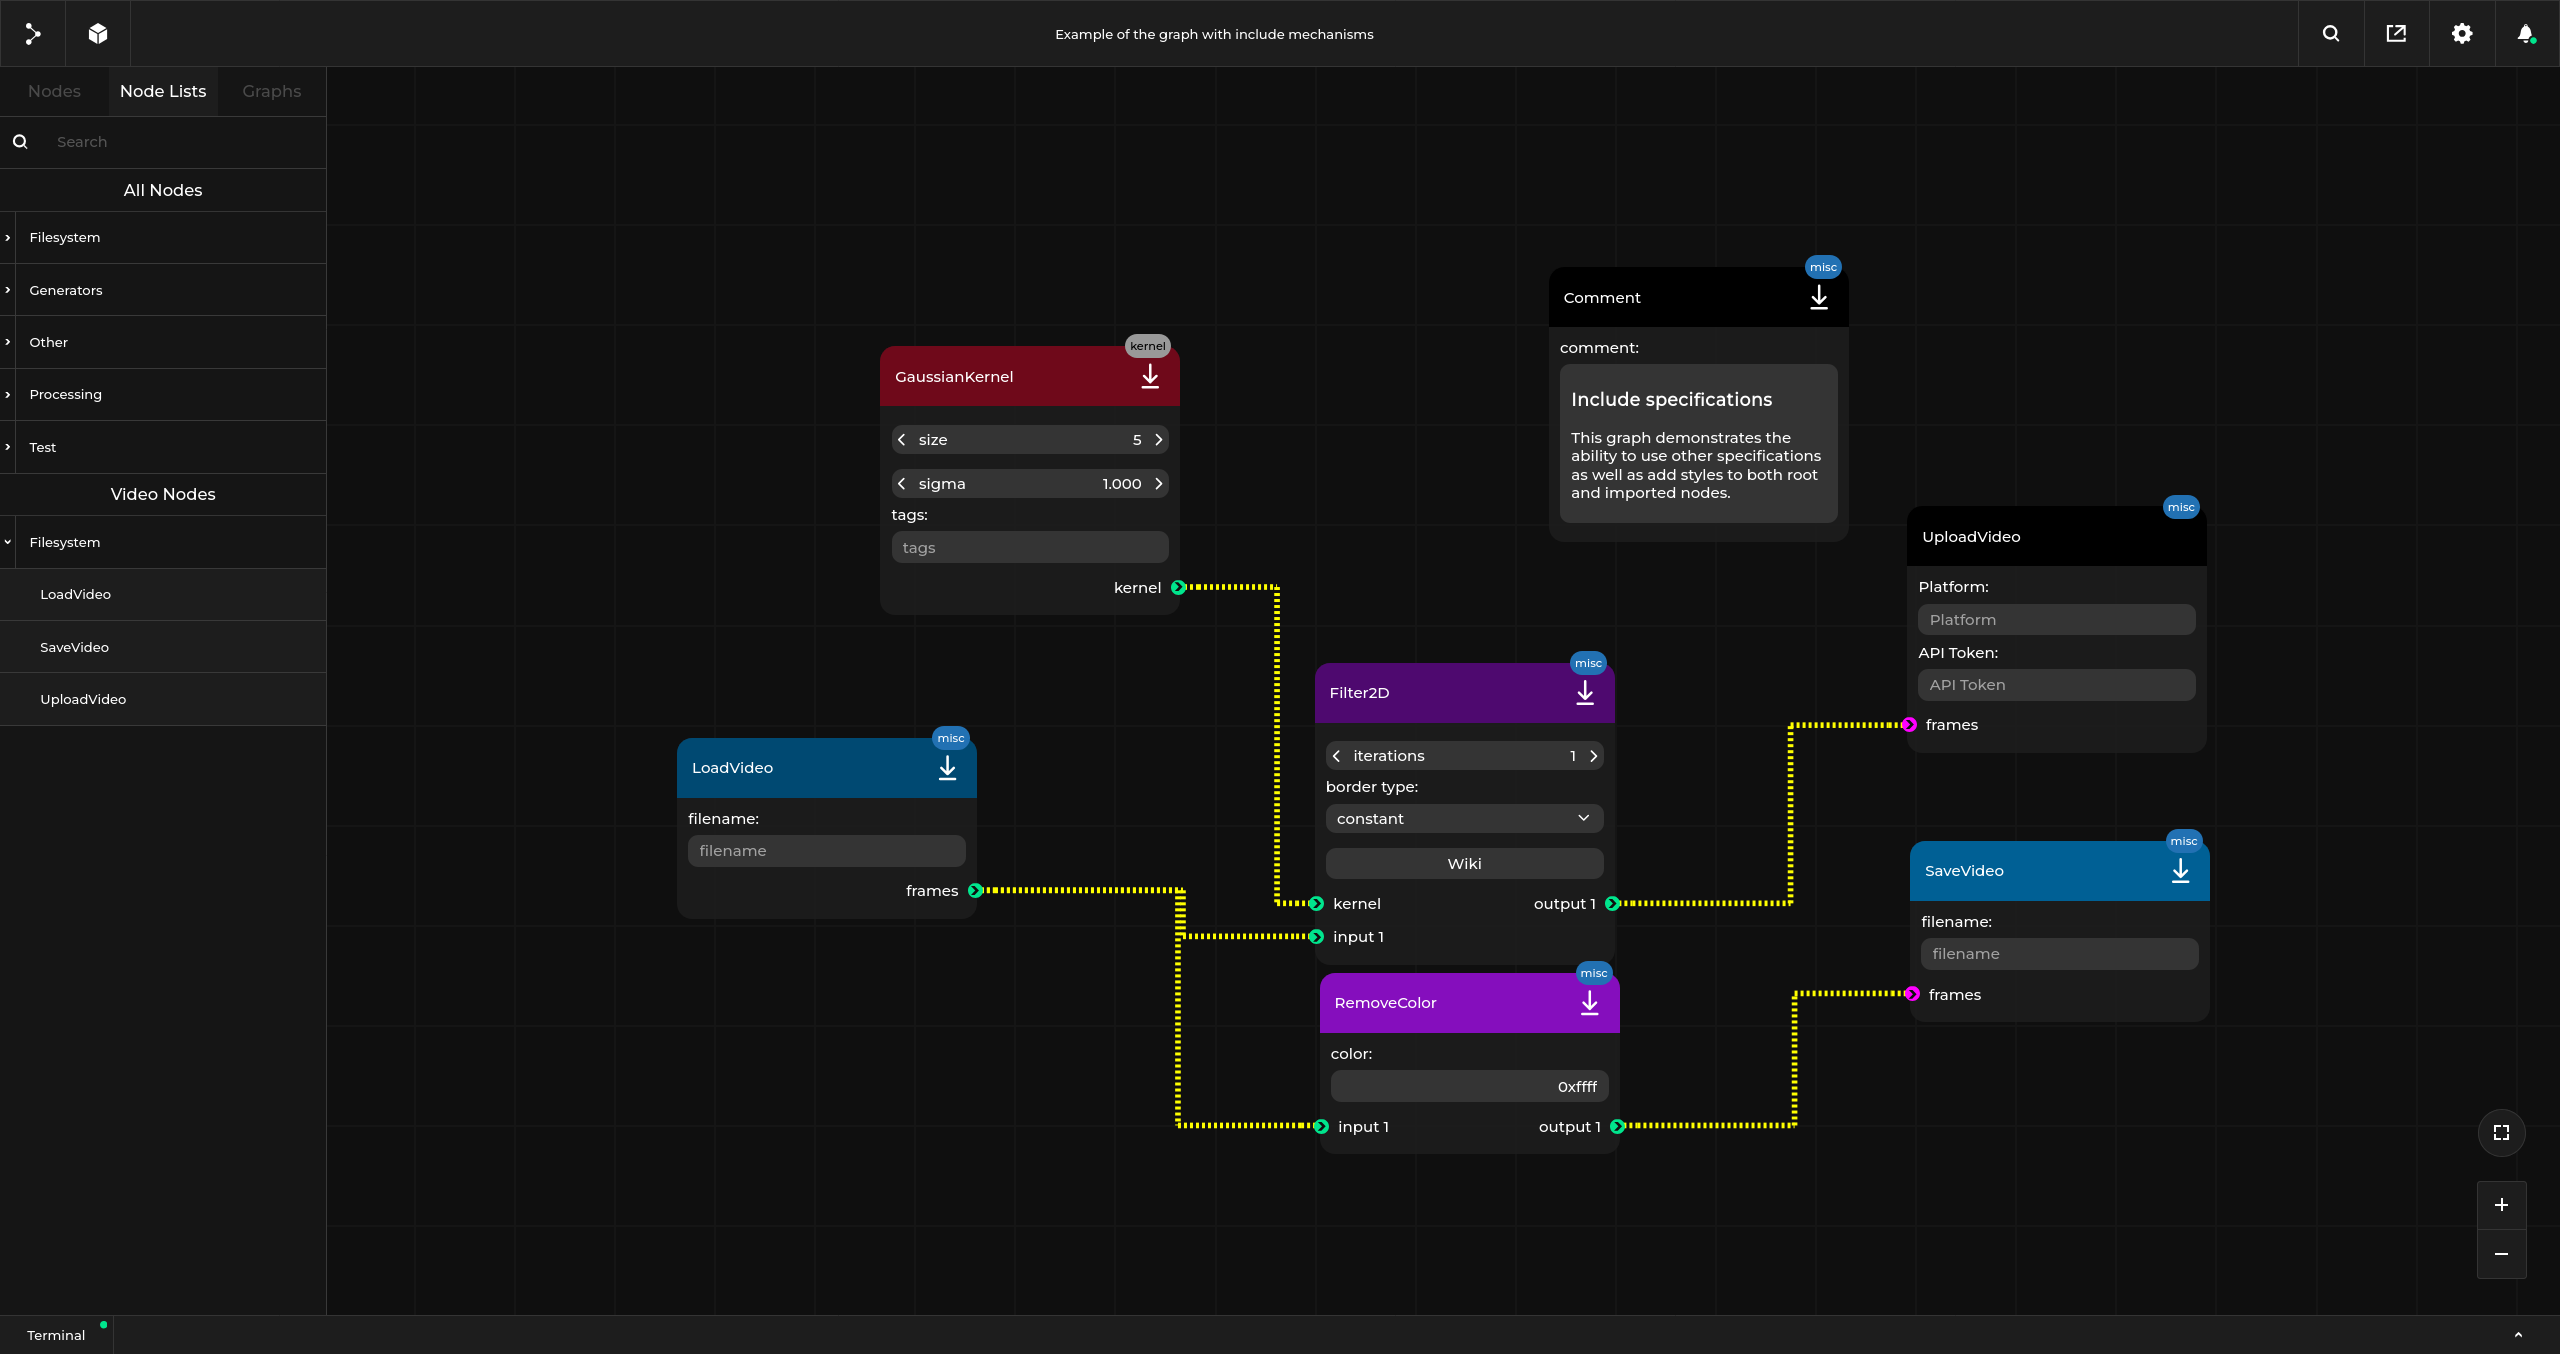
Task: Click GaussianKernel node download arrow icon
Action: [x=1150, y=377]
